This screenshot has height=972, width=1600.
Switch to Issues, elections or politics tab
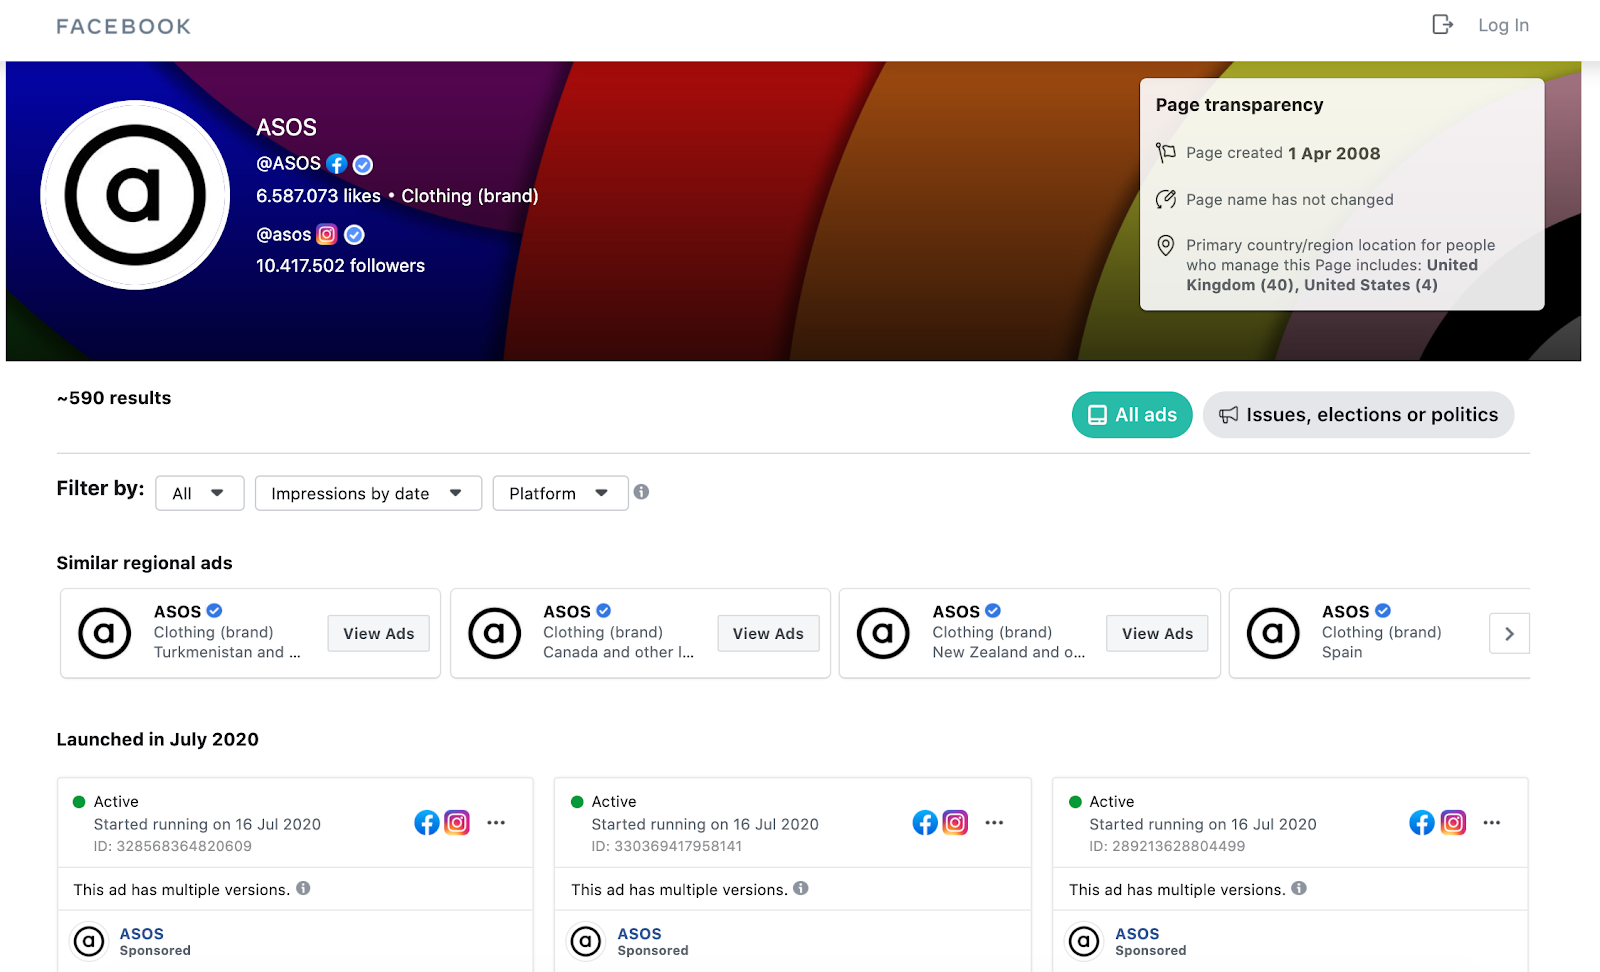coord(1358,415)
